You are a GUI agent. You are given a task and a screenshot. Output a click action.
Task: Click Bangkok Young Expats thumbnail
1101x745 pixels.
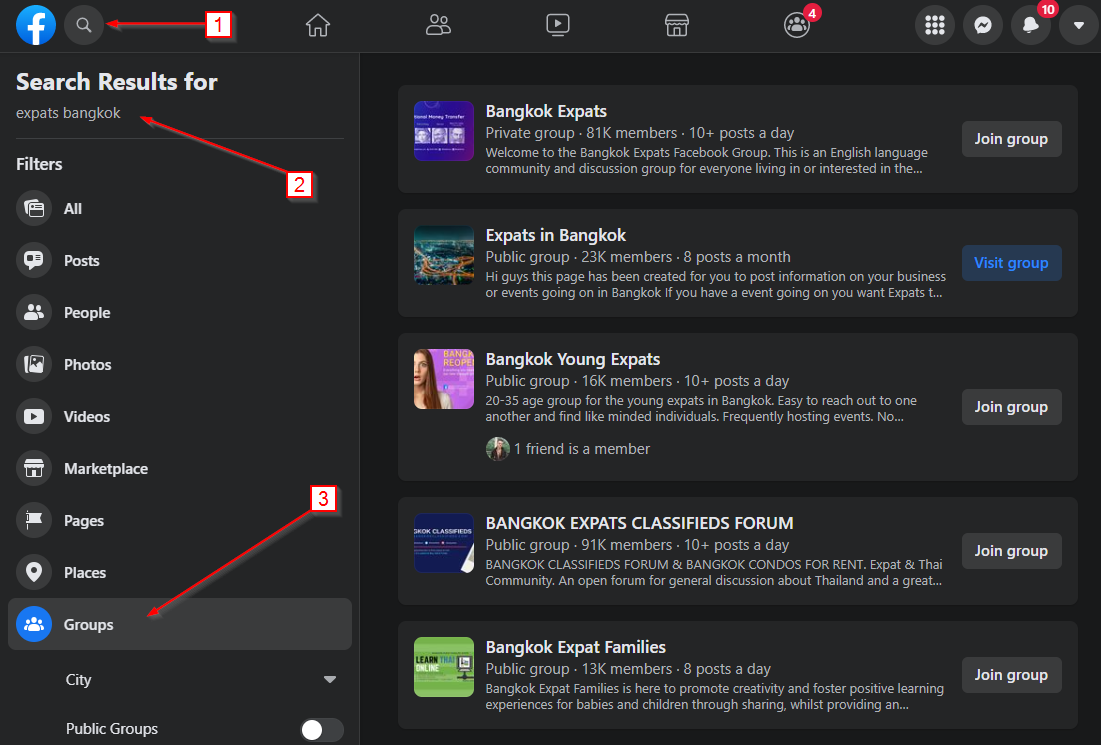point(444,379)
